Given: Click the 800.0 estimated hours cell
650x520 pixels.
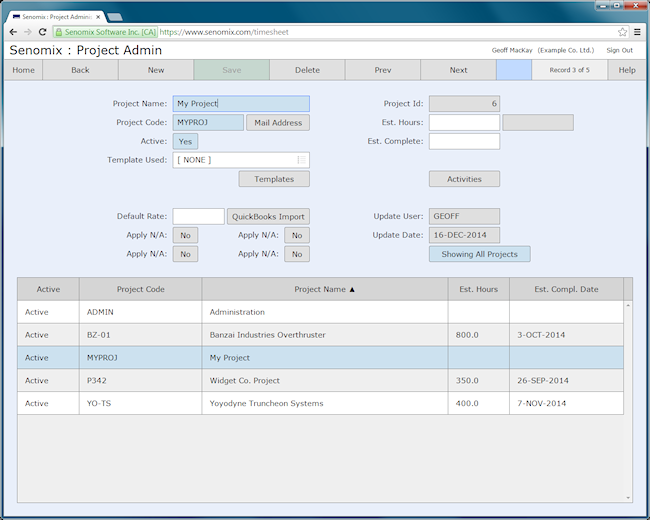Looking at the screenshot, I should [x=478, y=335].
